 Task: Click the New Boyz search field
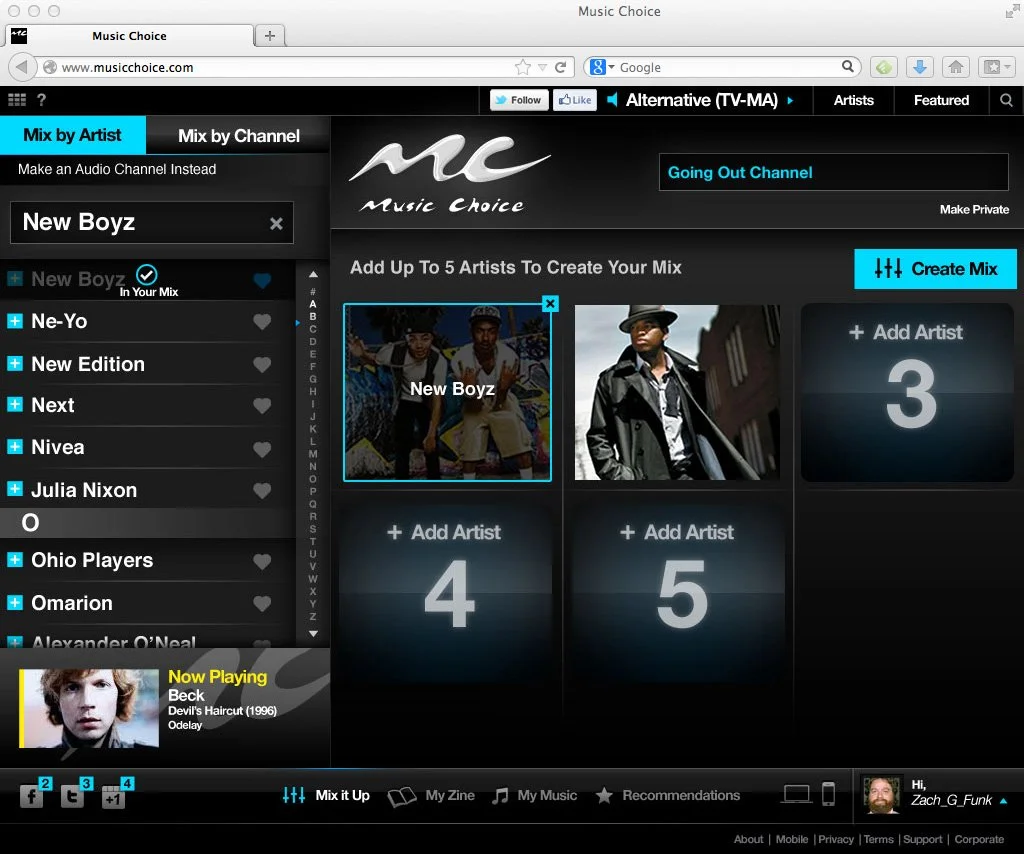click(x=152, y=223)
